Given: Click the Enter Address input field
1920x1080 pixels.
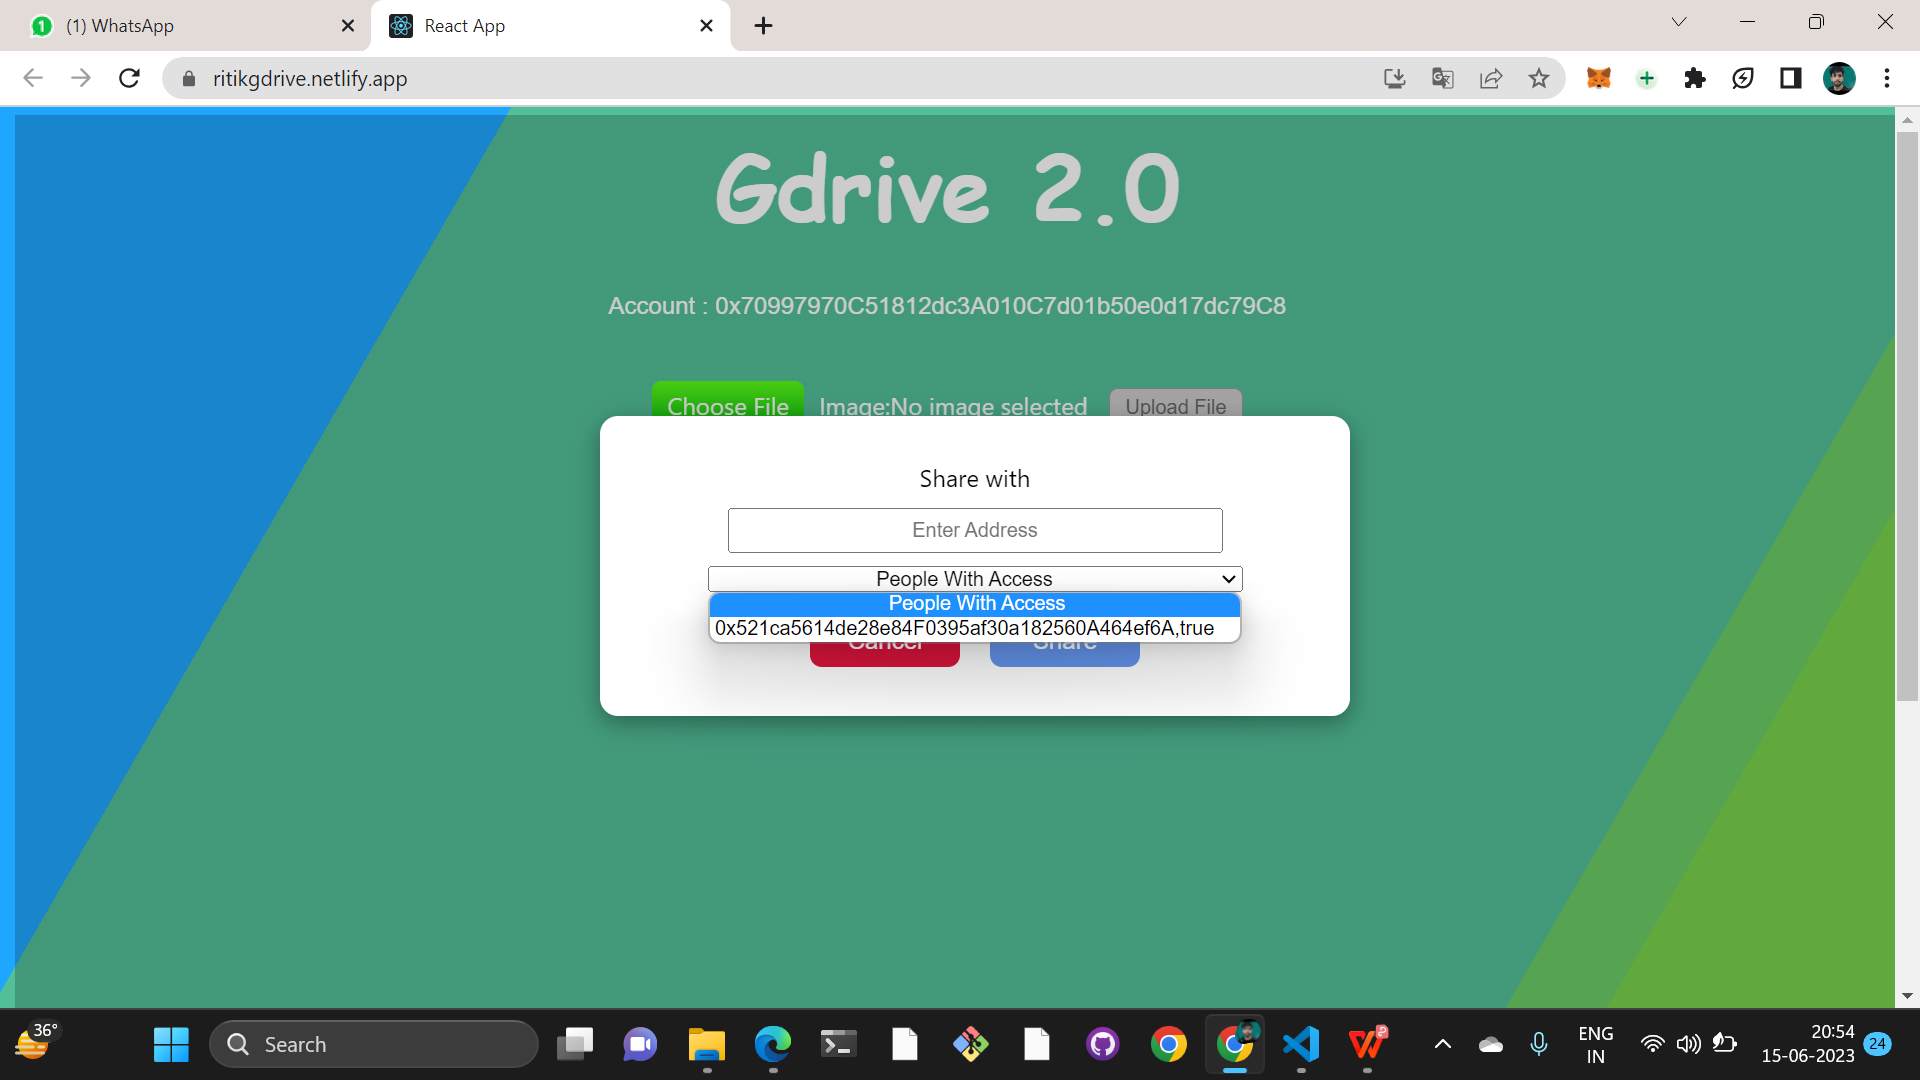Looking at the screenshot, I should 974,530.
